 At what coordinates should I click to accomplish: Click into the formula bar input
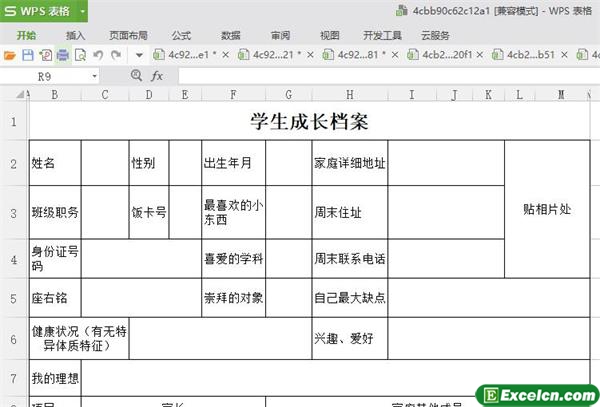coord(389,76)
